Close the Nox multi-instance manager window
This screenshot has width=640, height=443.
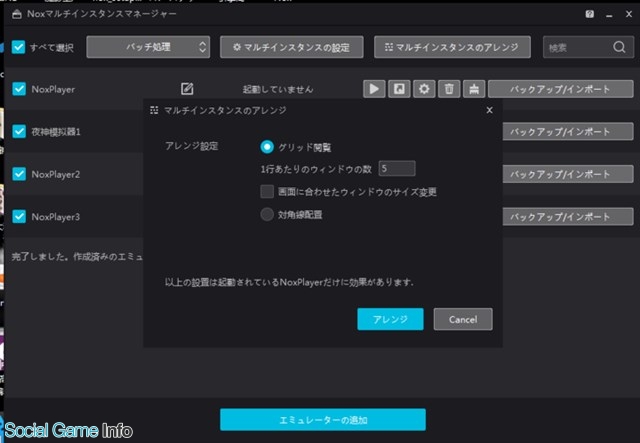[629, 14]
